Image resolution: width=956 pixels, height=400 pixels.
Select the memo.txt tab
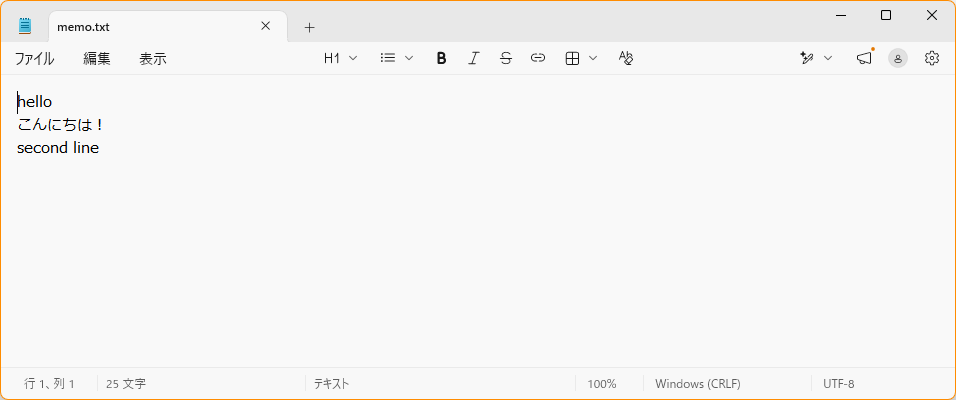point(168,27)
